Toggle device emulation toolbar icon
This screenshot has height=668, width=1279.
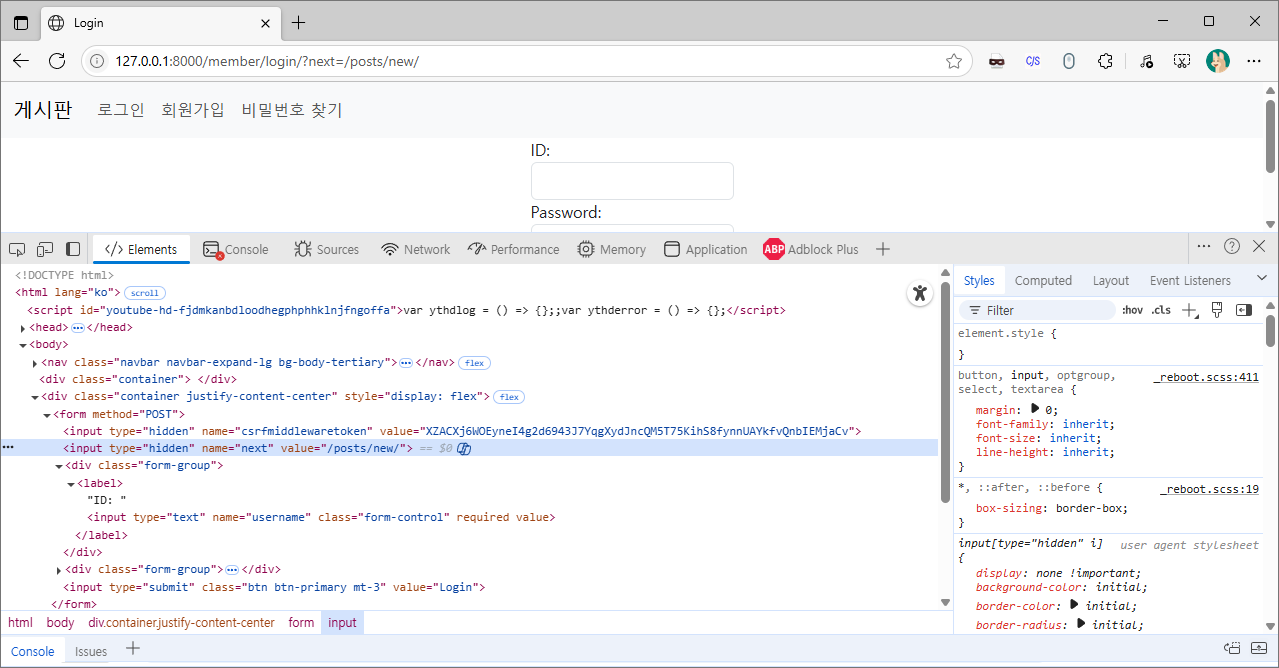coord(45,249)
